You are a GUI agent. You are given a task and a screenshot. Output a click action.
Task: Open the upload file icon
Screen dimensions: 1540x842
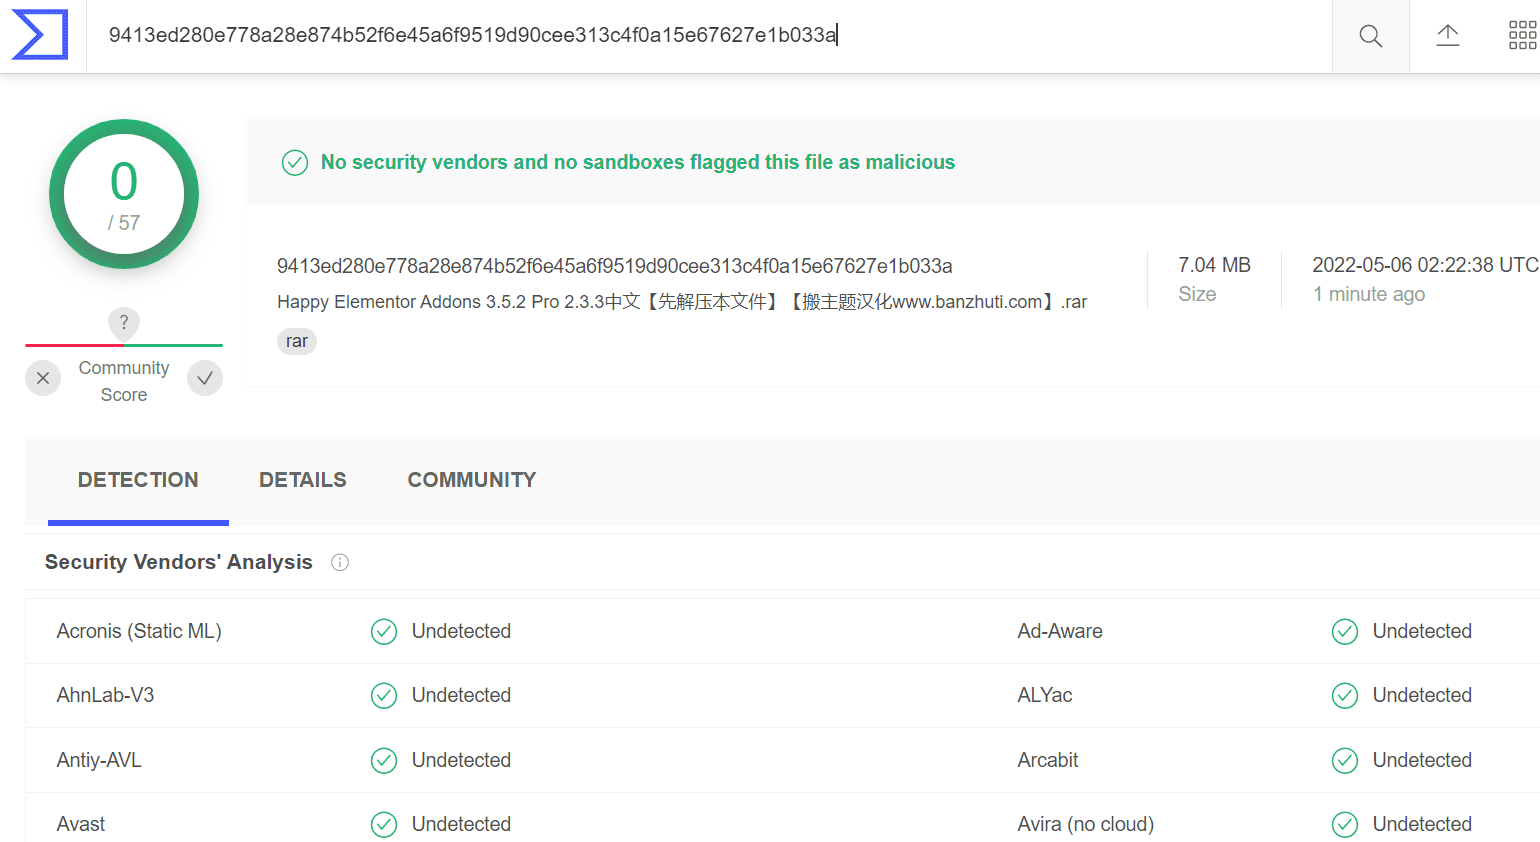(1448, 36)
